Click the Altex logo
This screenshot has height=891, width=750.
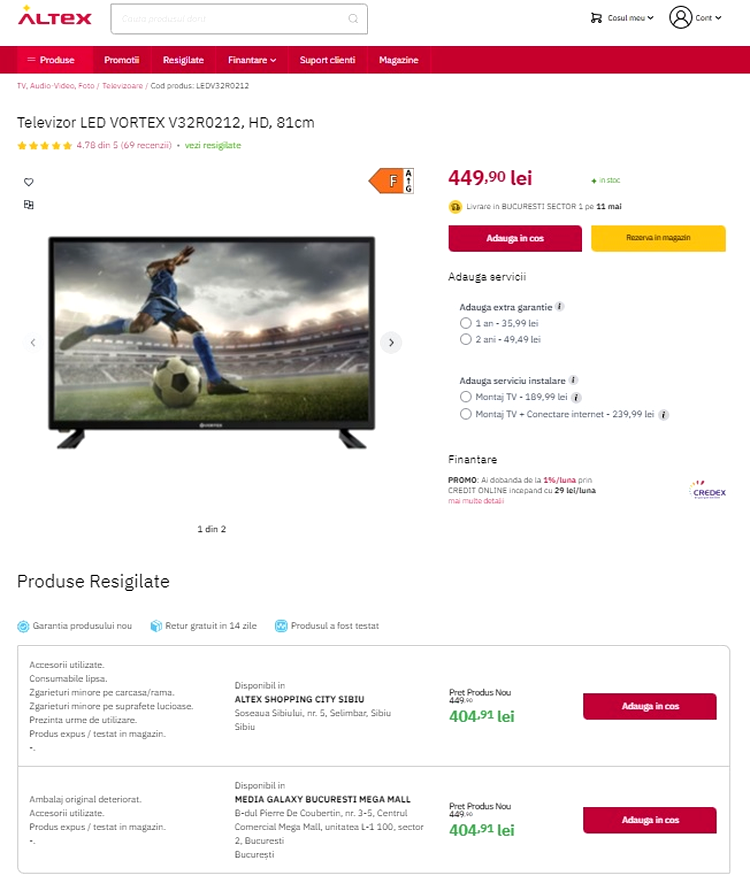point(55,16)
